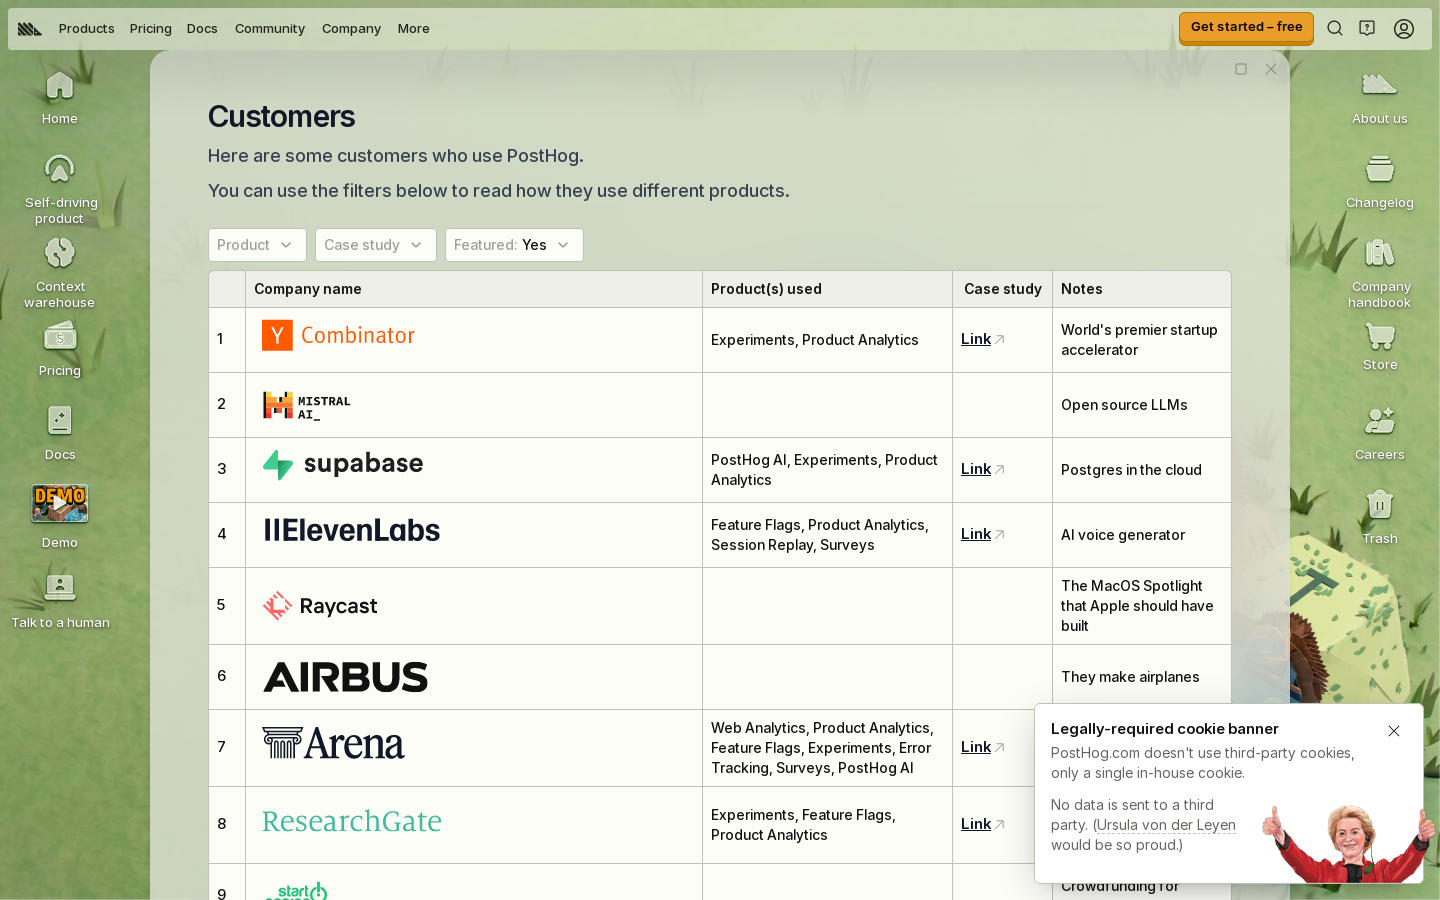Screen dimensions: 1440x900
Task: Select the "Postgres in the cloud" note
Action: click(x=1131, y=470)
